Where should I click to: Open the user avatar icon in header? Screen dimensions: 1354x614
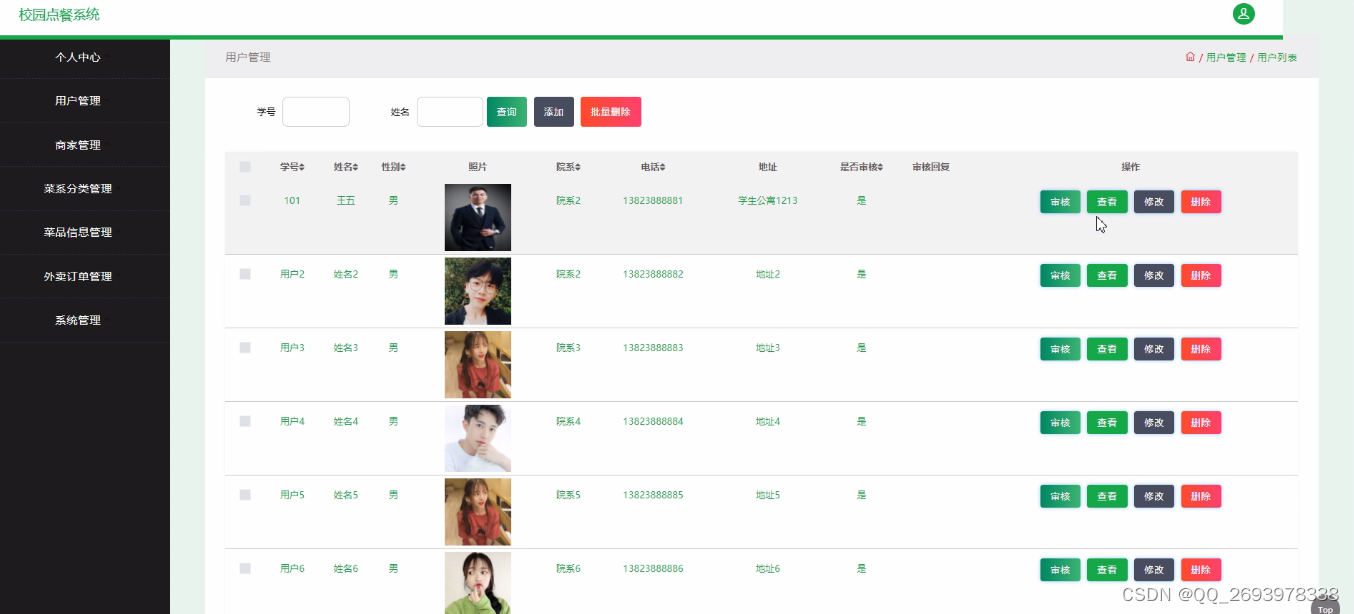[x=1243, y=14]
